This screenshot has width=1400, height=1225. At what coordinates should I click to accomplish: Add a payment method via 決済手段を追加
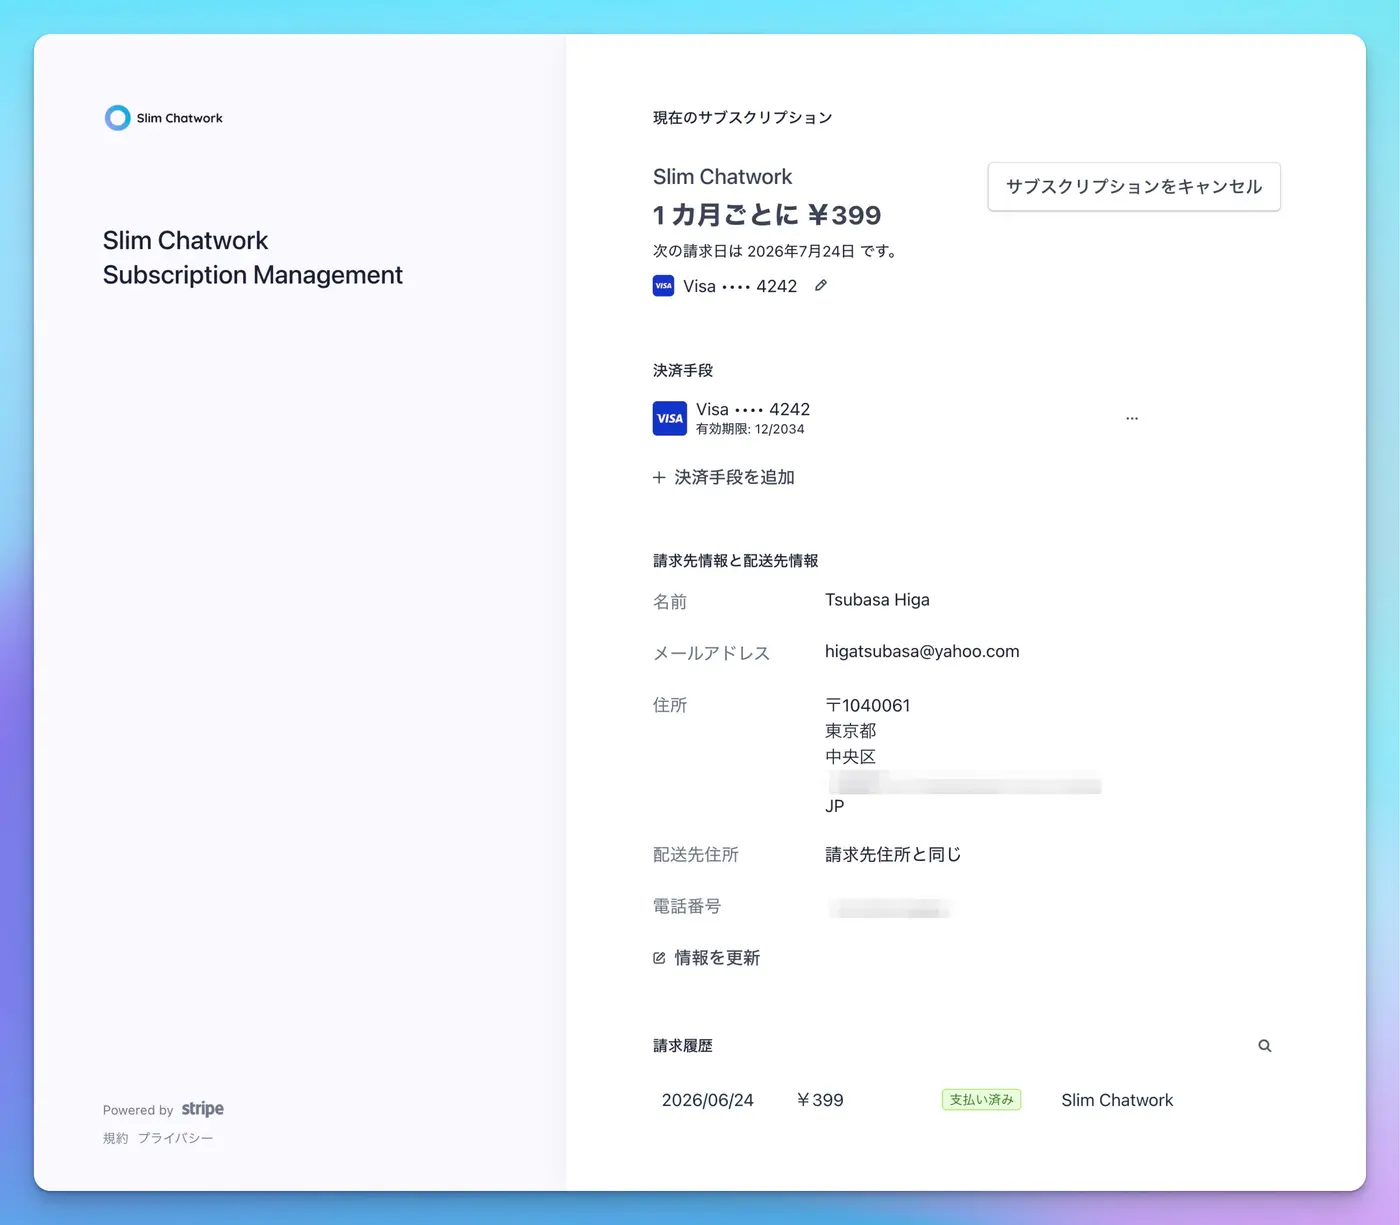point(724,478)
